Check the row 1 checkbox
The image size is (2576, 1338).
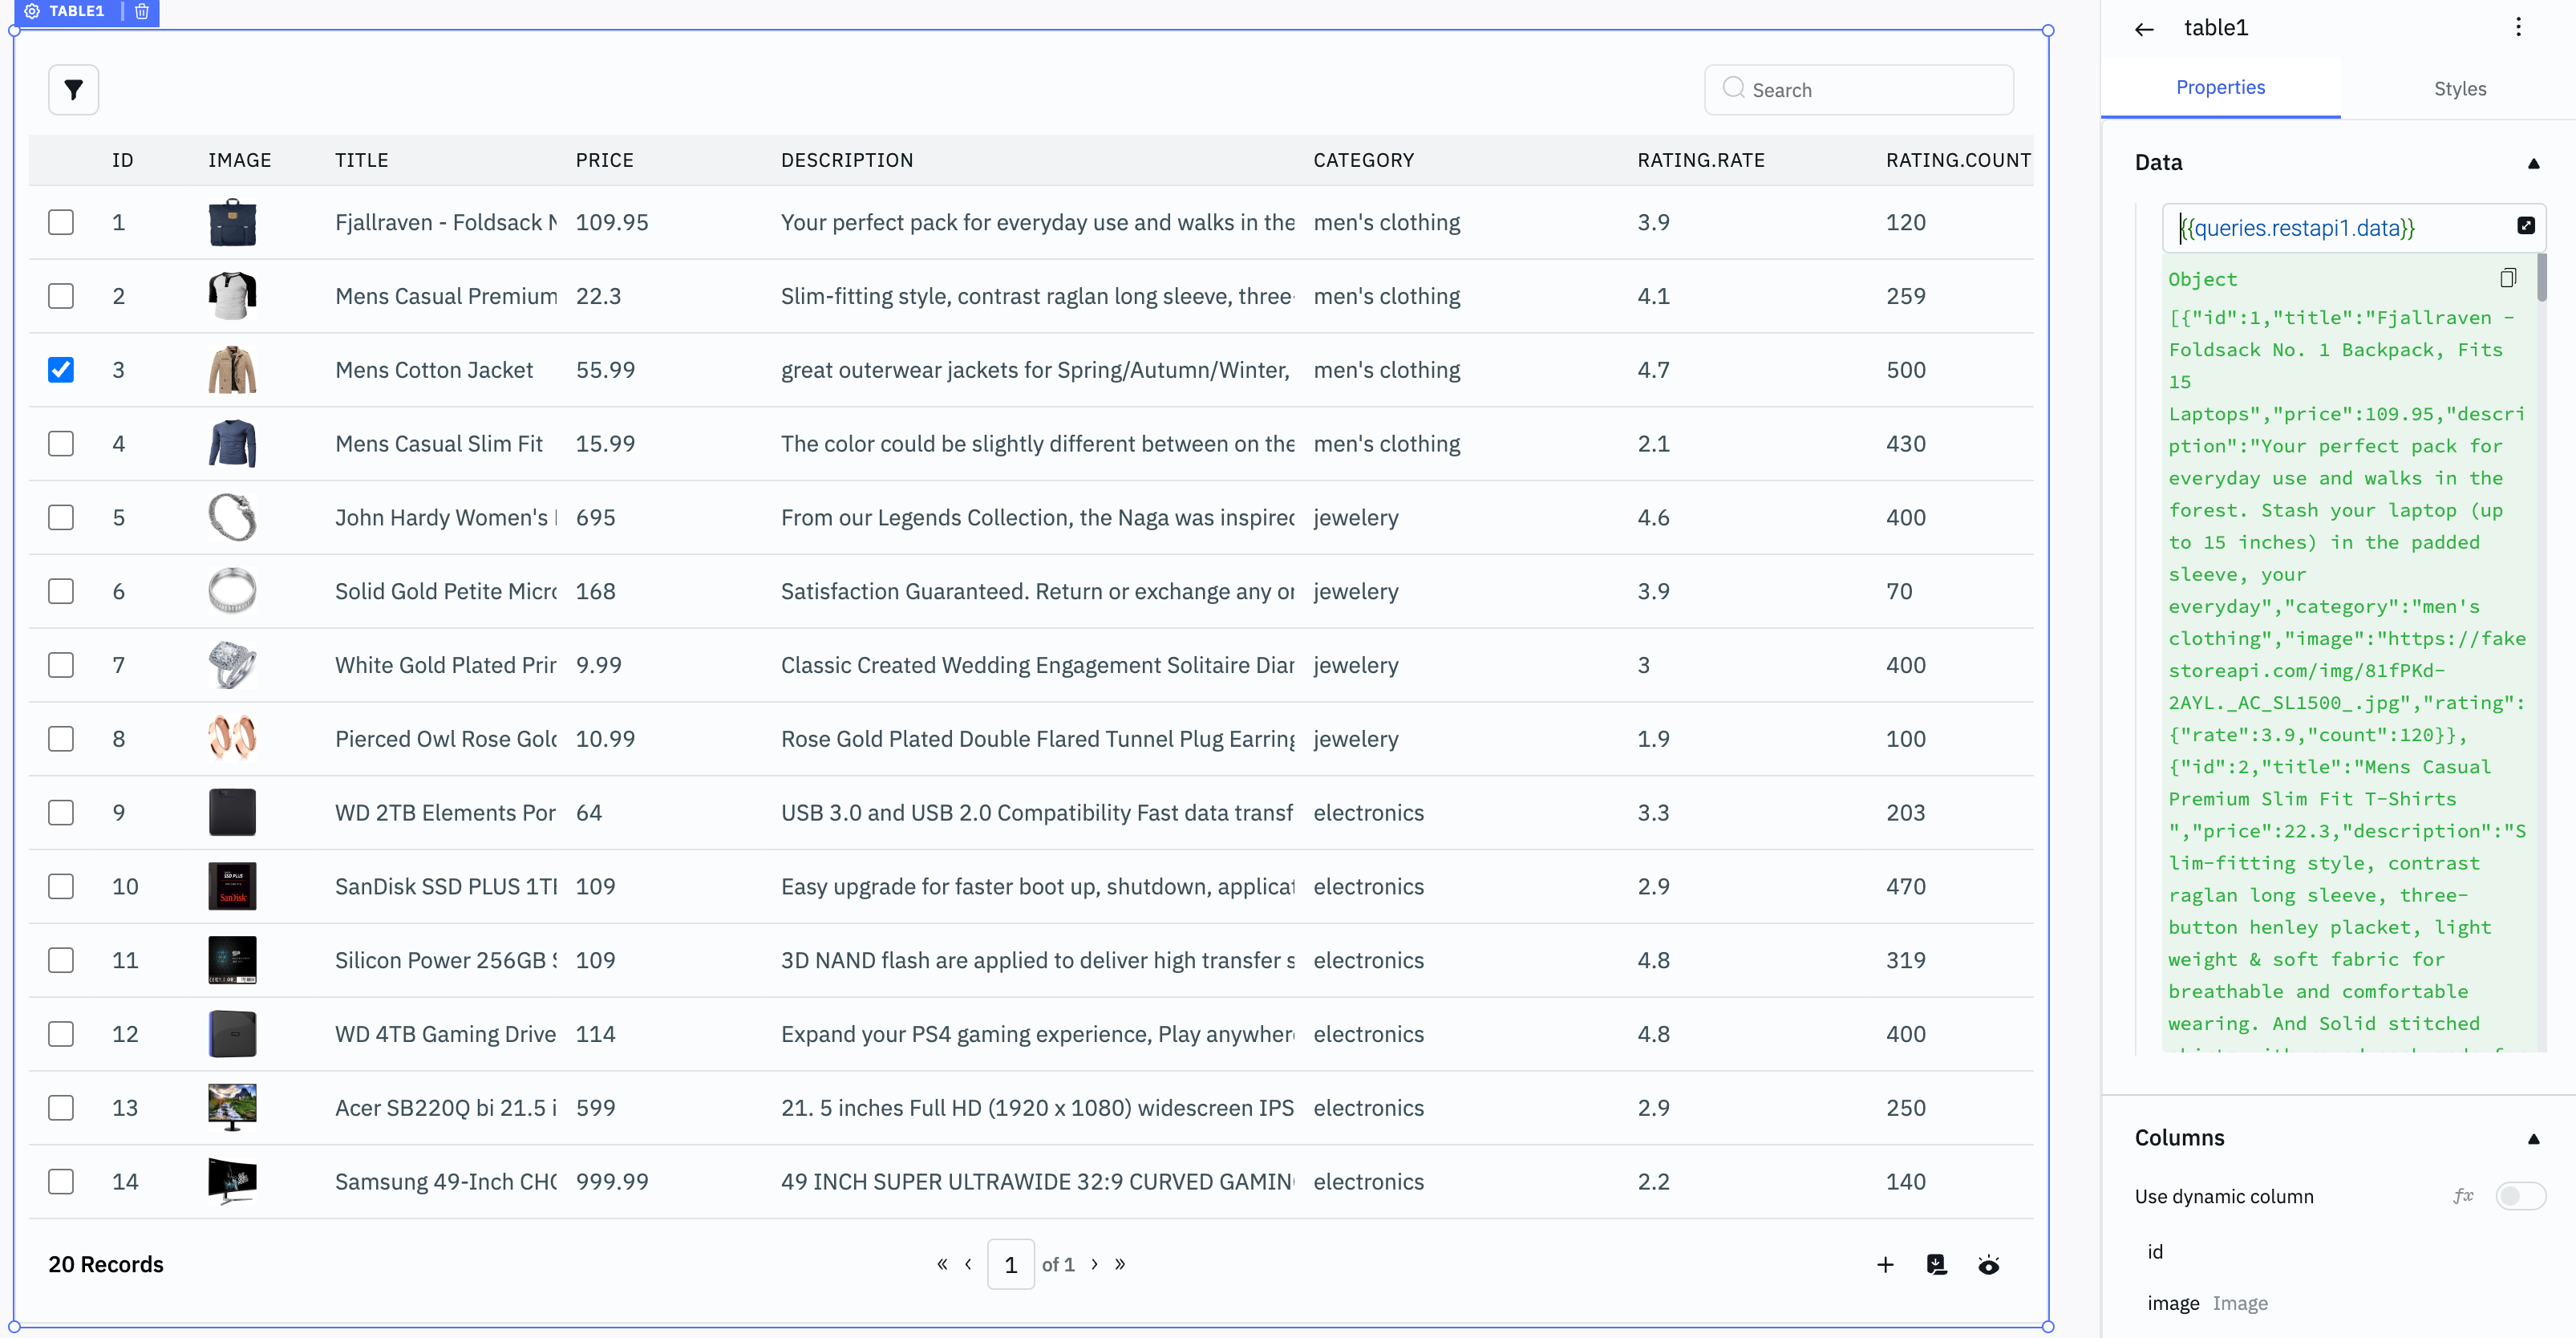61,222
